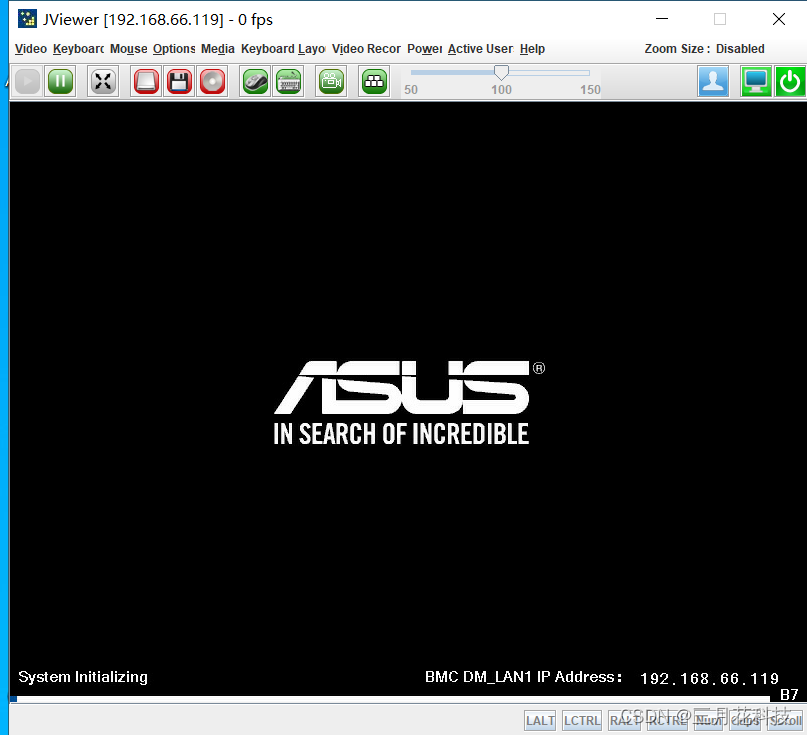Image resolution: width=807 pixels, height=735 pixels.
Task: Open the hard disk redirection icon
Action: click(146, 81)
